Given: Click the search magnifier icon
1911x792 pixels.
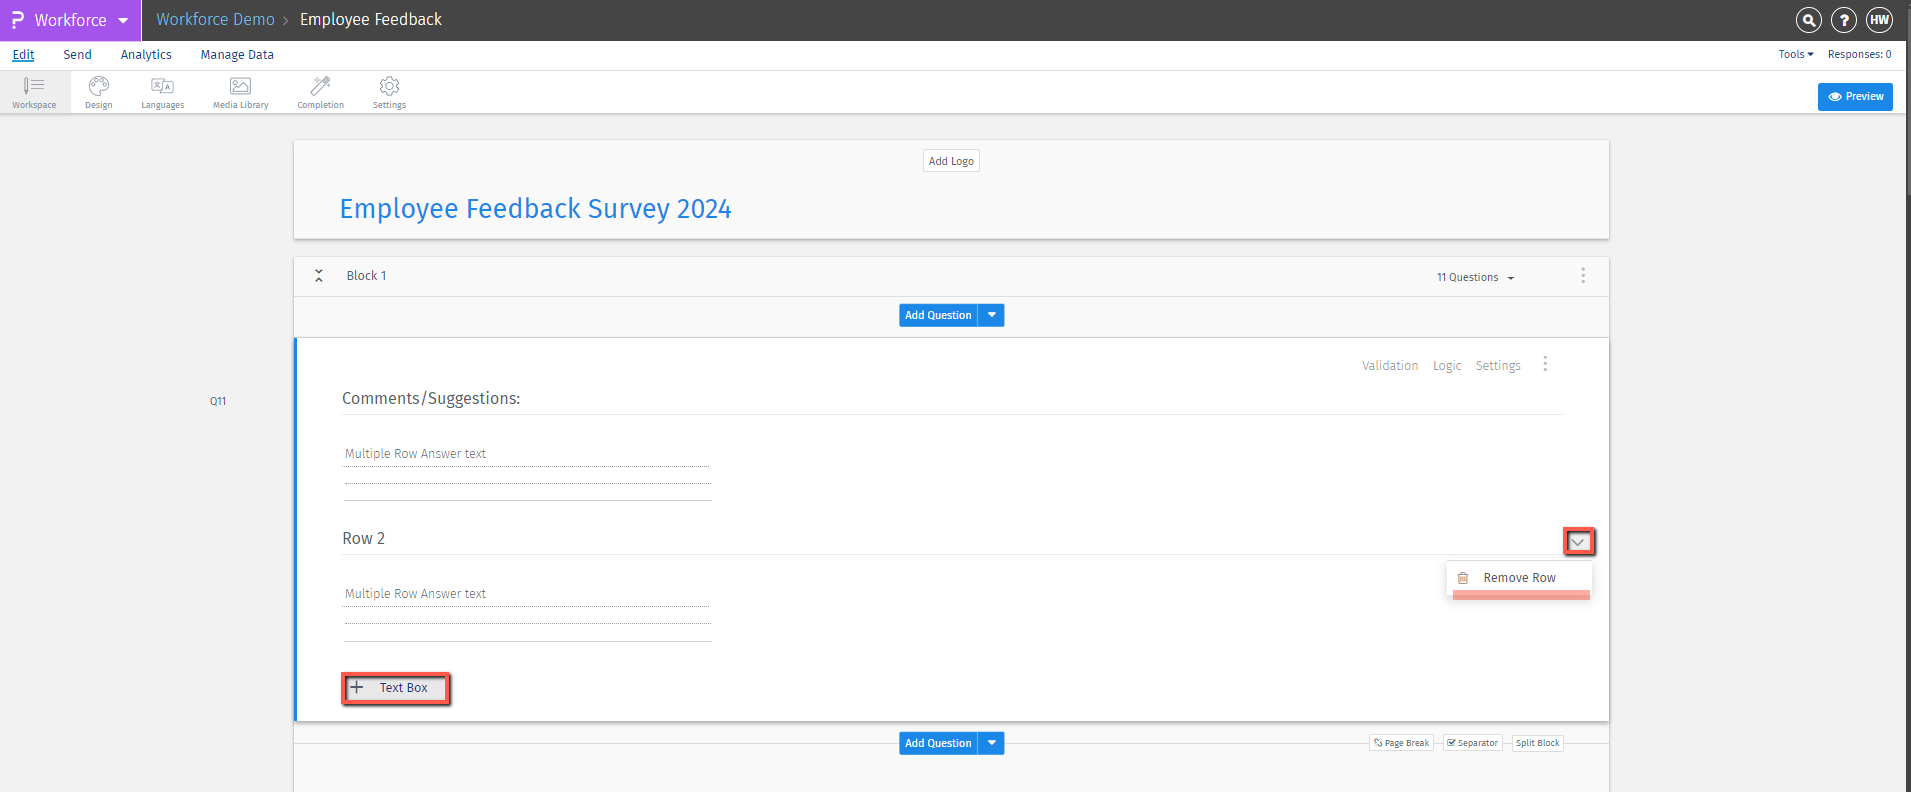Looking at the screenshot, I should pos(1808,20).
